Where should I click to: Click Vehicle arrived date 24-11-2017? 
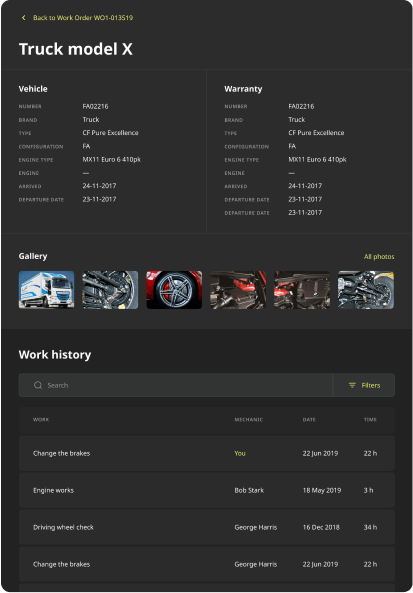pos(99,186)
